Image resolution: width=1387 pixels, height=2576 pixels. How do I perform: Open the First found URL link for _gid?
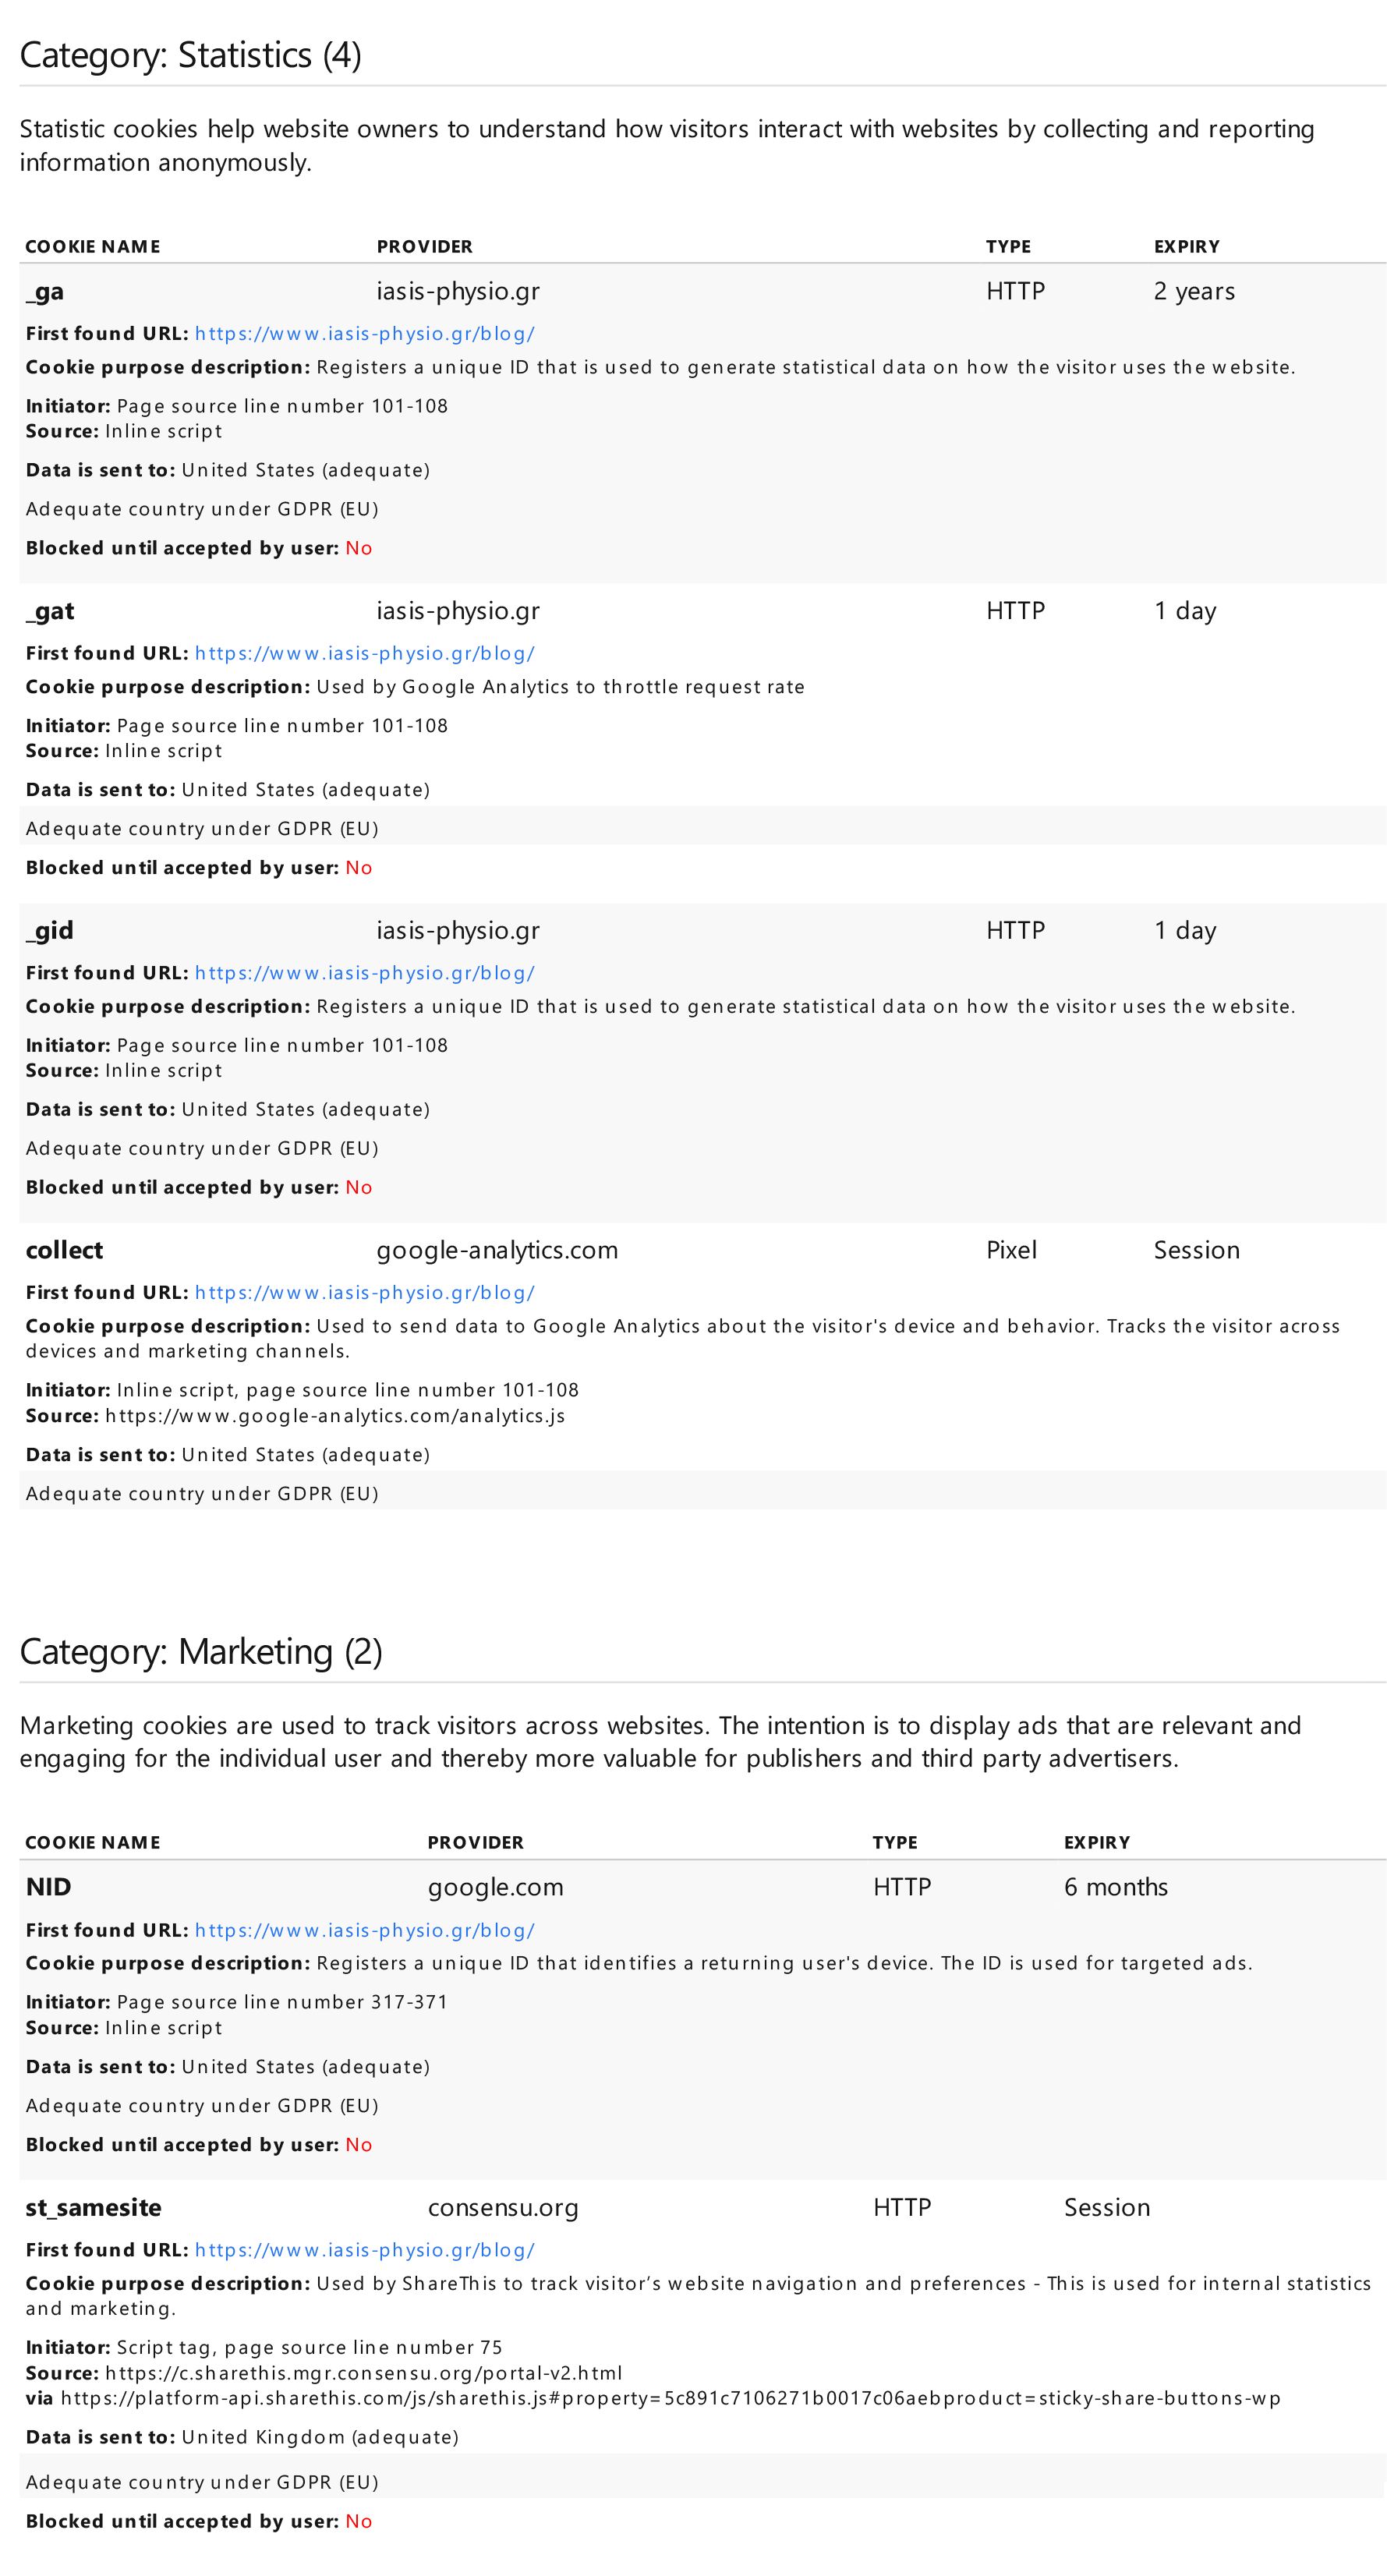[x=364, y=973]
